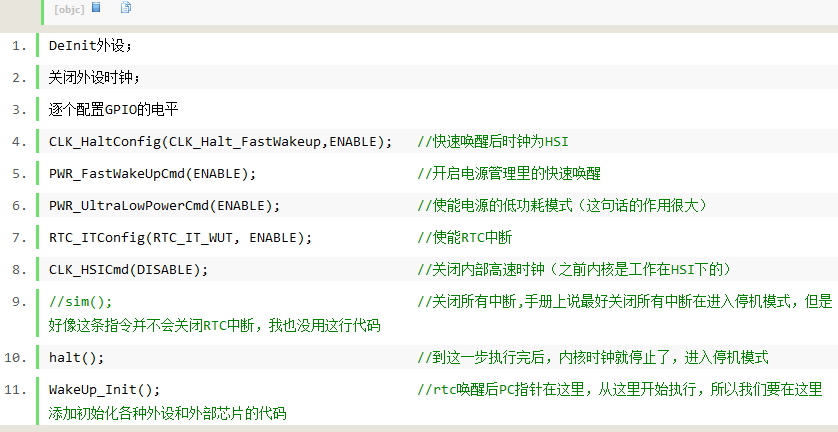Screen dimensions: 838x432
Task: Click PWR_FastWakeUpCmd(ENABLE); code
Action: tap(153, 174)
